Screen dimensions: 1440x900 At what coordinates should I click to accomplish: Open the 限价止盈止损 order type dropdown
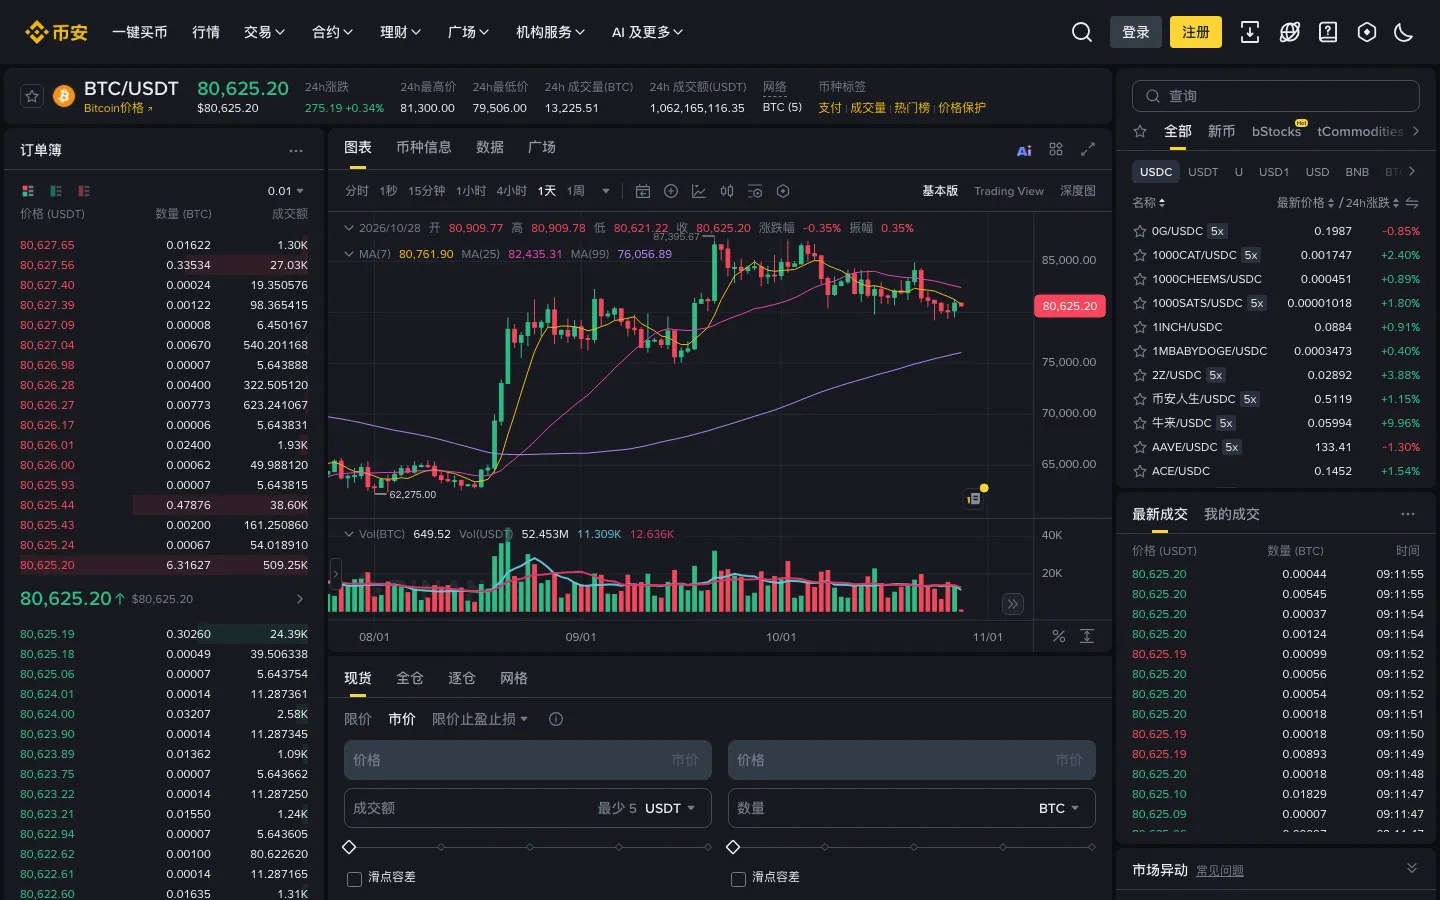point(480,719)
